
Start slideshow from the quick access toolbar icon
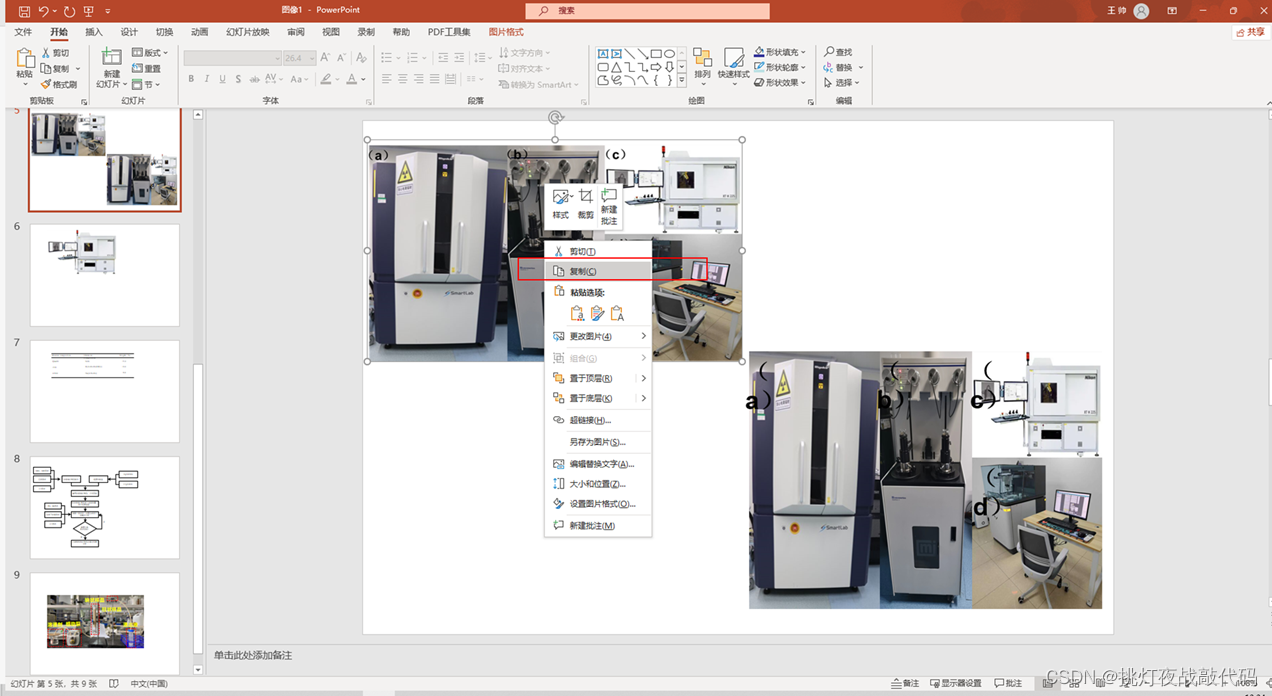click(x=89, y=11)
